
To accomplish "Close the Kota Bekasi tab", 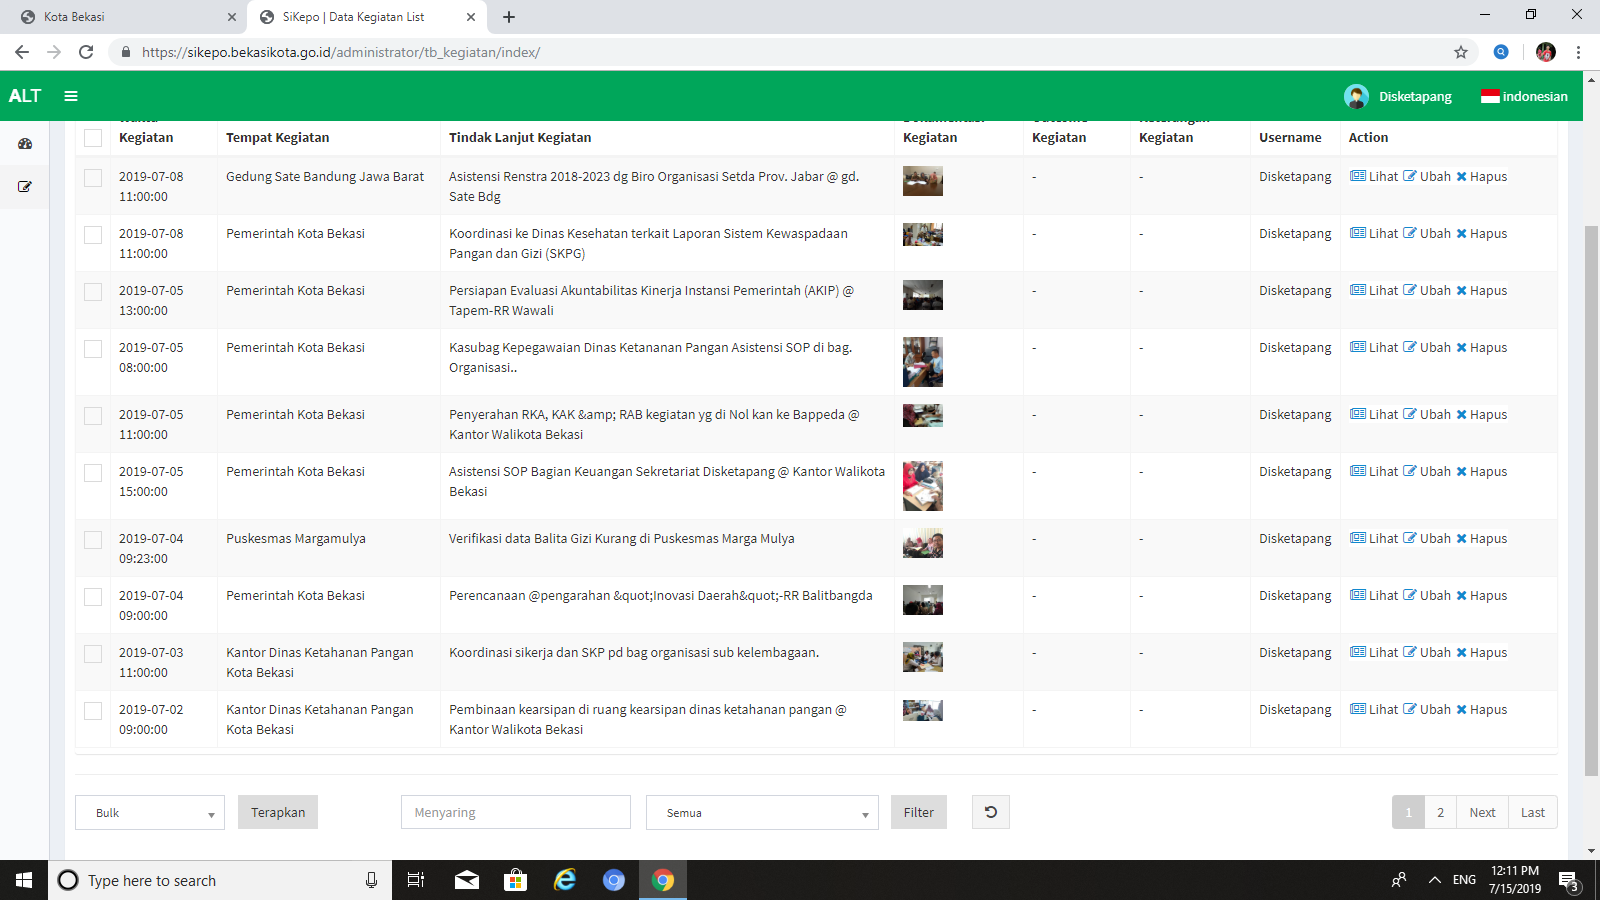I will pyautogui.click(x=232, y=17).
